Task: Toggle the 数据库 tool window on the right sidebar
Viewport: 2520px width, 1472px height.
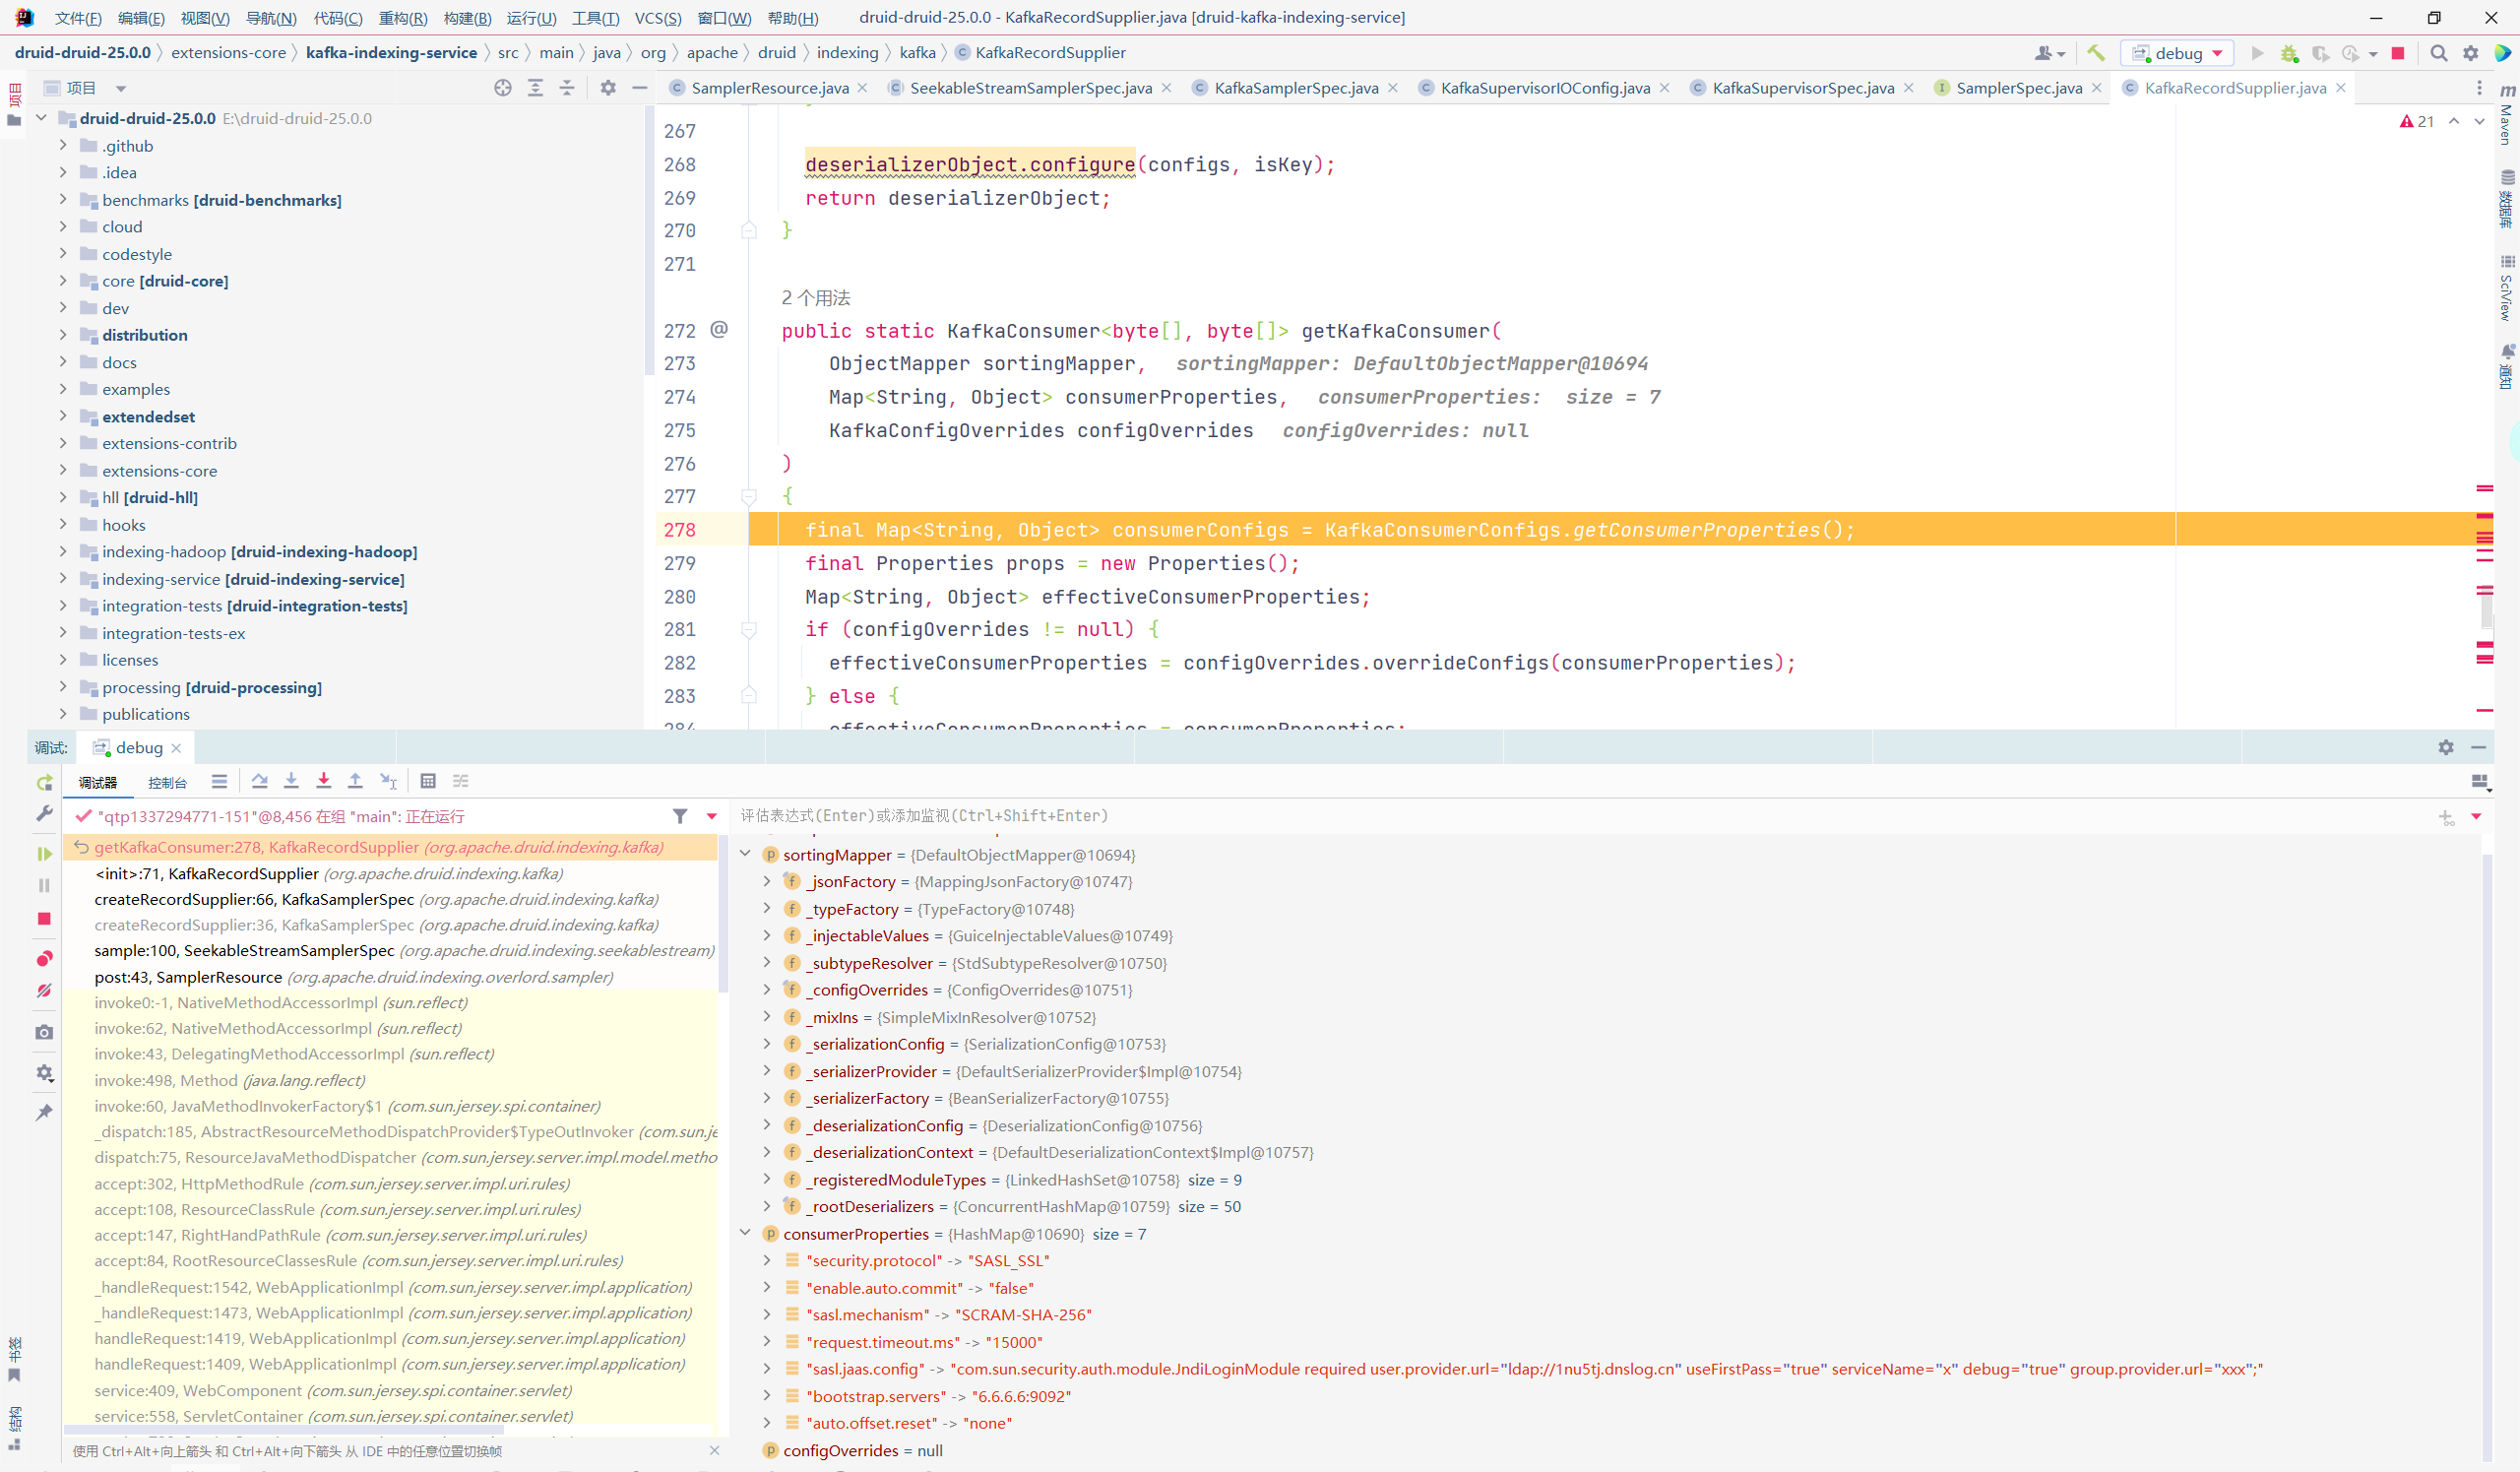Action: coord(2507,200)
